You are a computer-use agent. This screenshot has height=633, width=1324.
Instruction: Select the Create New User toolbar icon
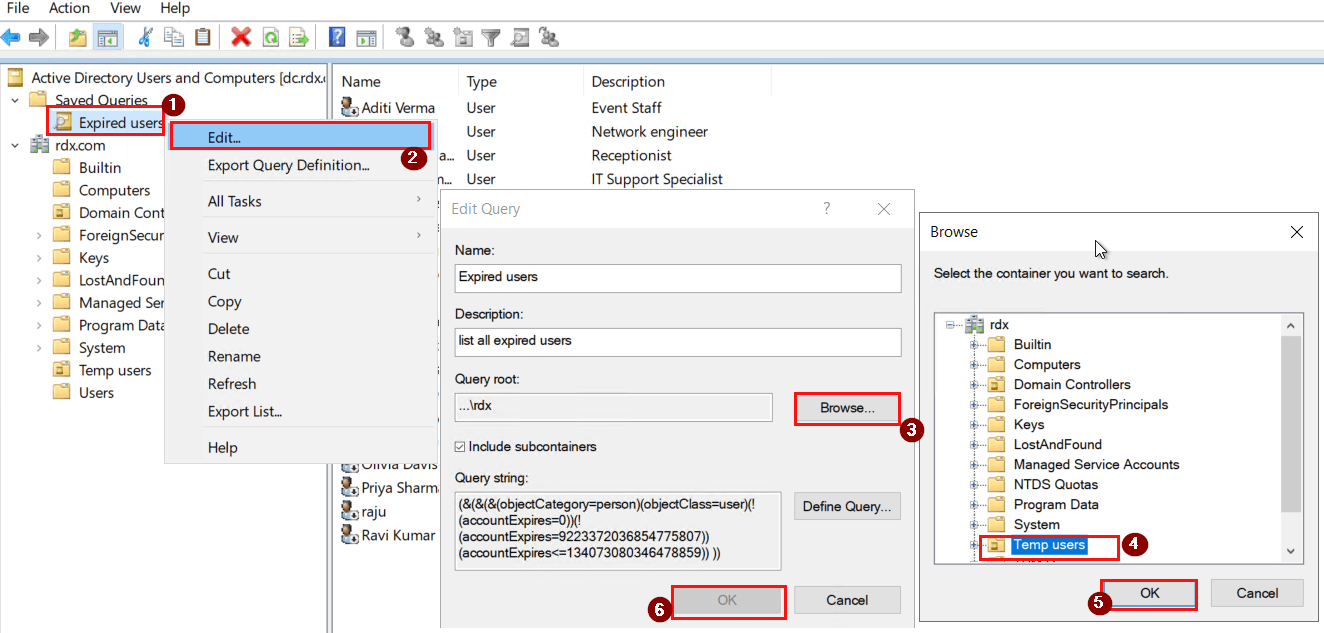click(406, 37)
